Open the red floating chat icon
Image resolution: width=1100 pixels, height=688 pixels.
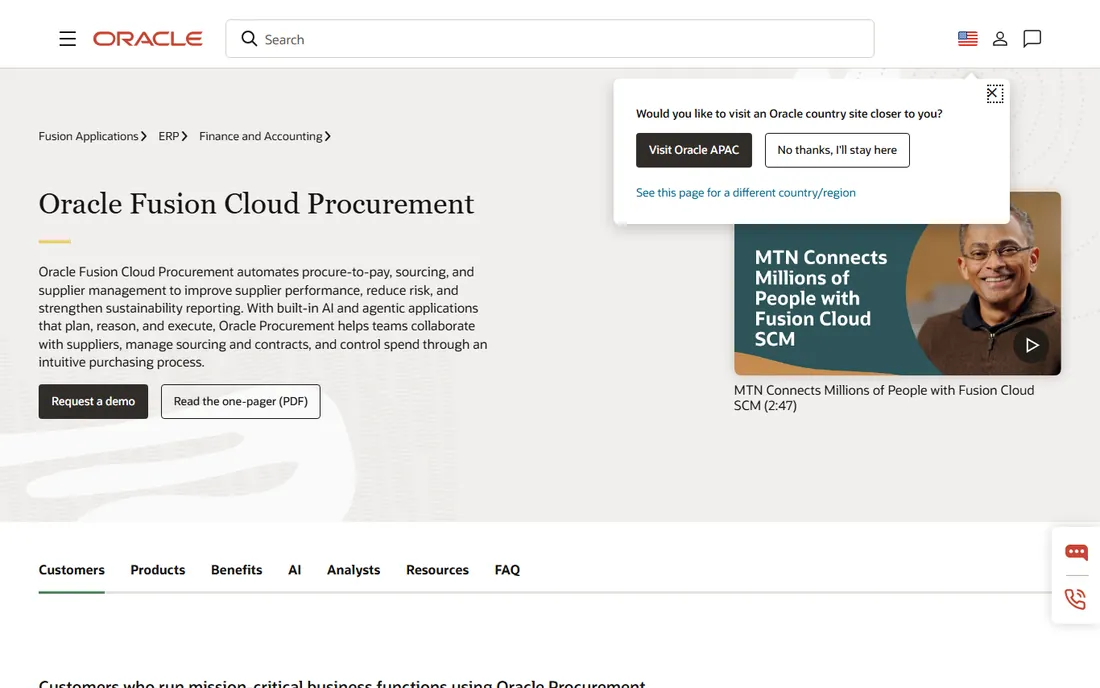(x=1076, y=553)
